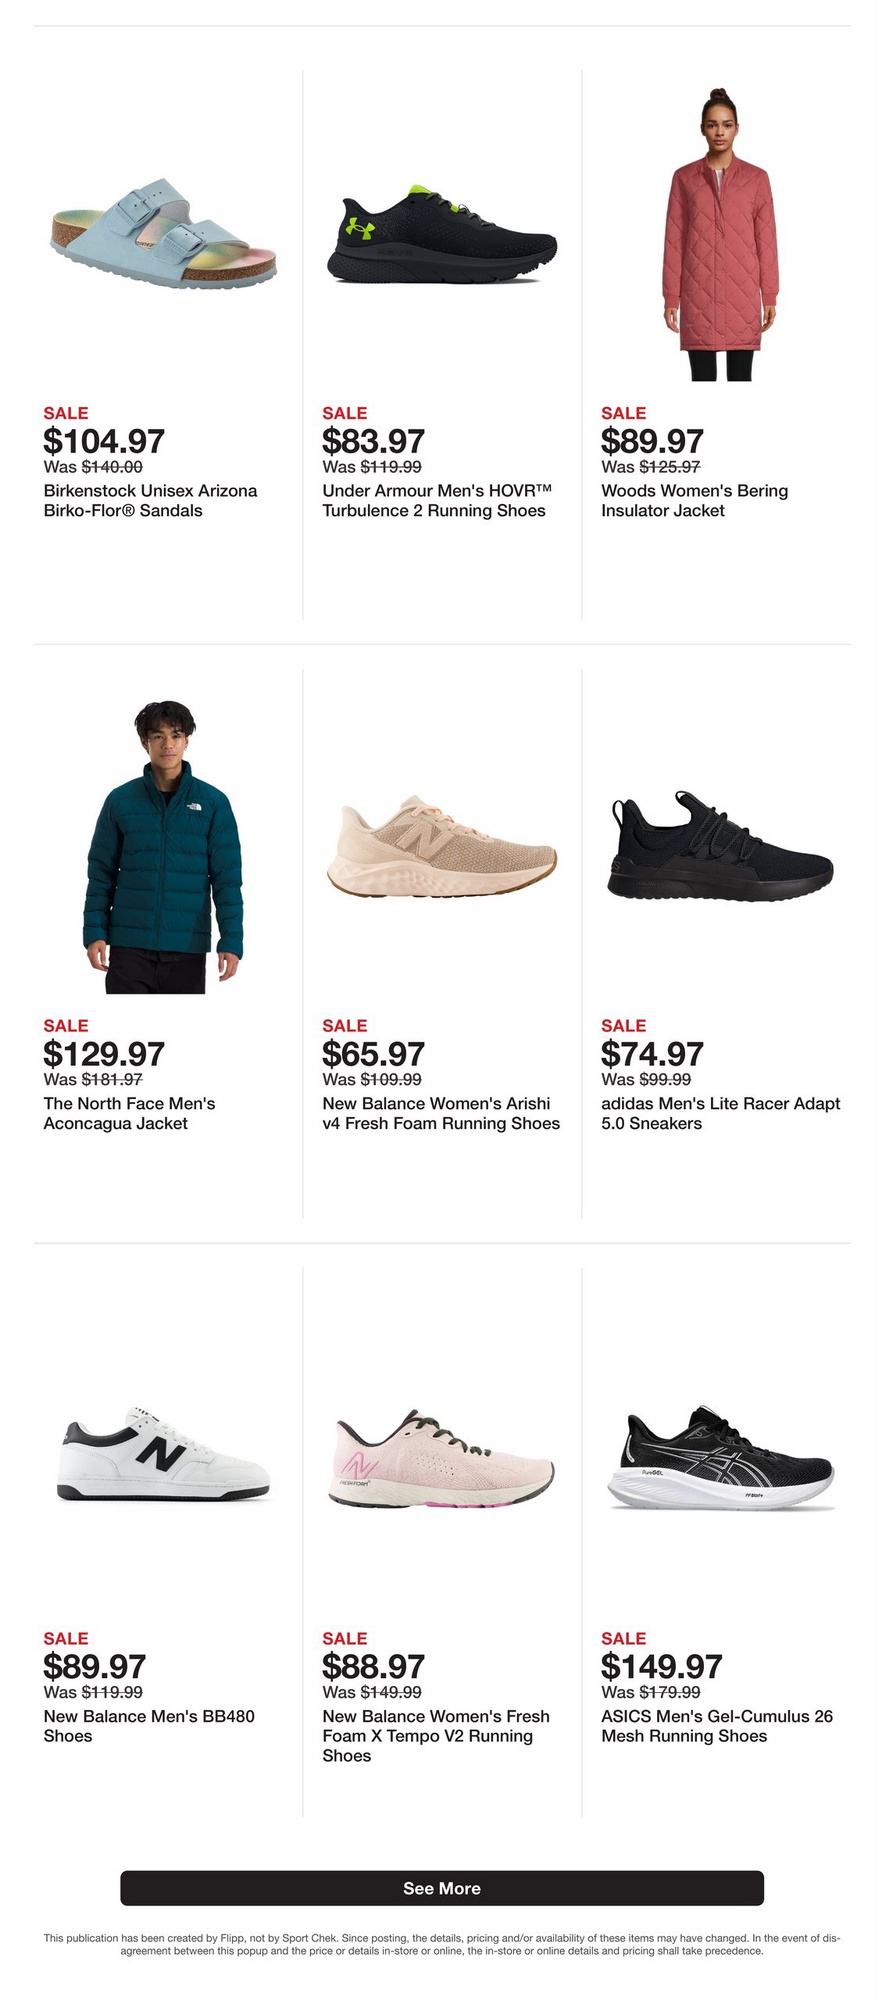Click the $88.97 Fresh Foam sale price

(x=373, y=1667)
